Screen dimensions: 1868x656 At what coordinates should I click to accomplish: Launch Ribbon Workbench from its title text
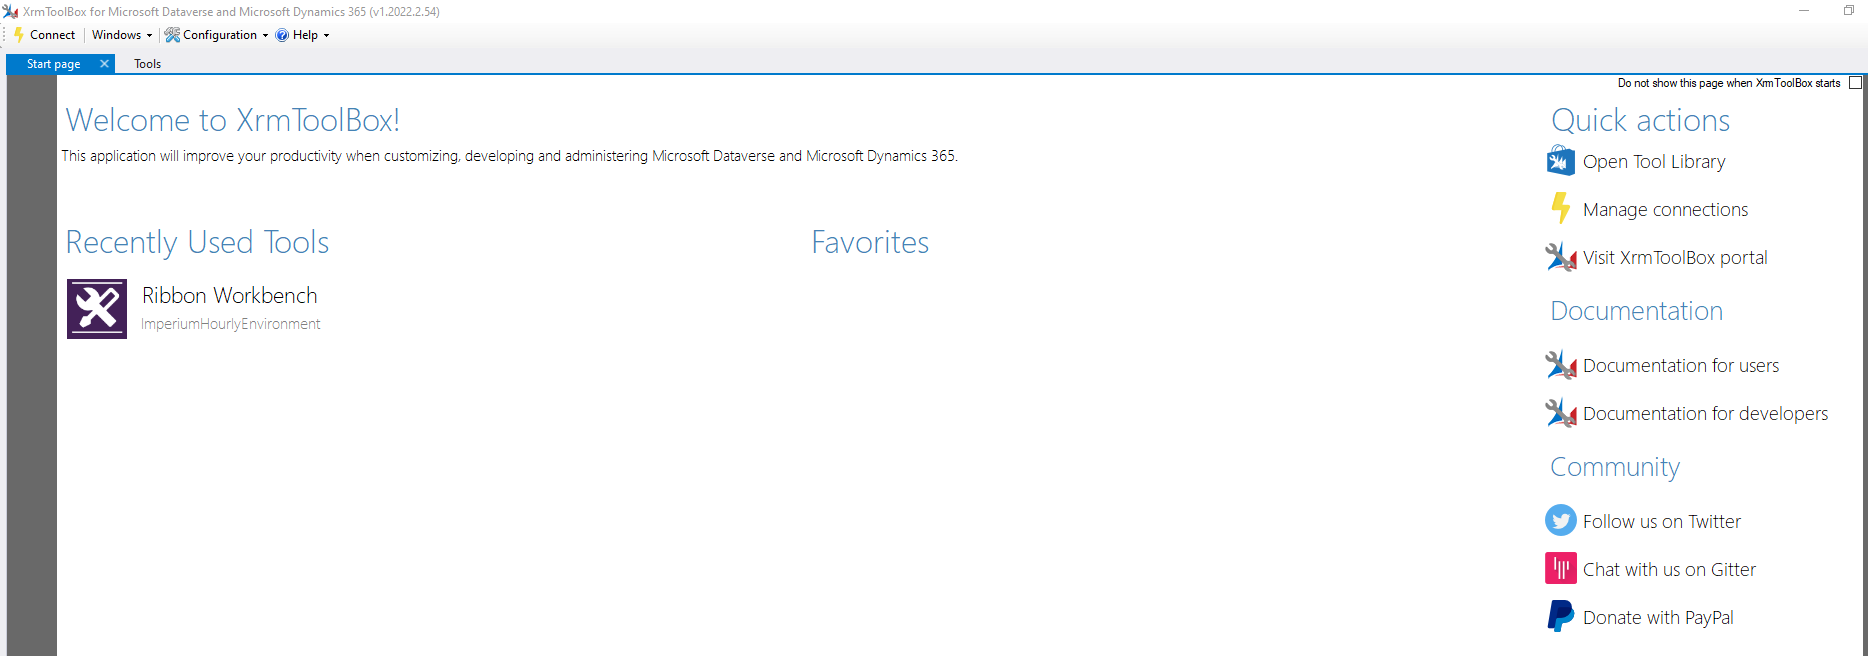click(x=229, y=296)
